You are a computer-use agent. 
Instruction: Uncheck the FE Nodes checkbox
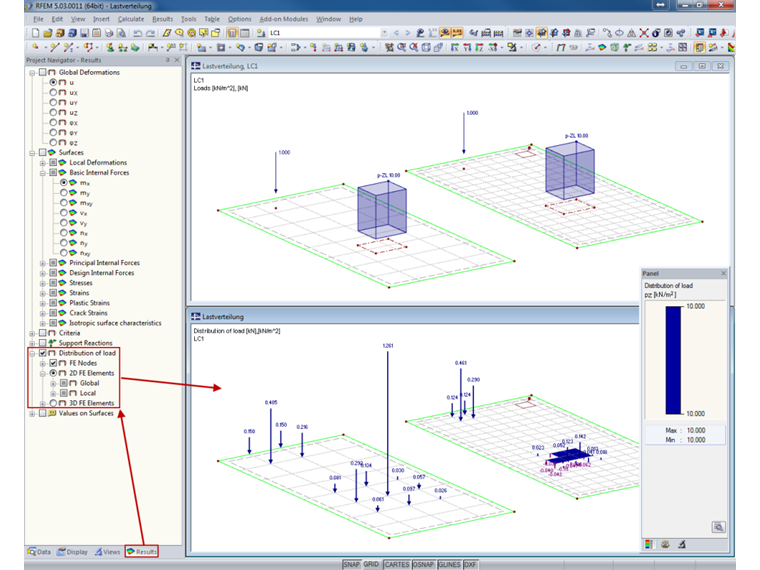point(53,363)
